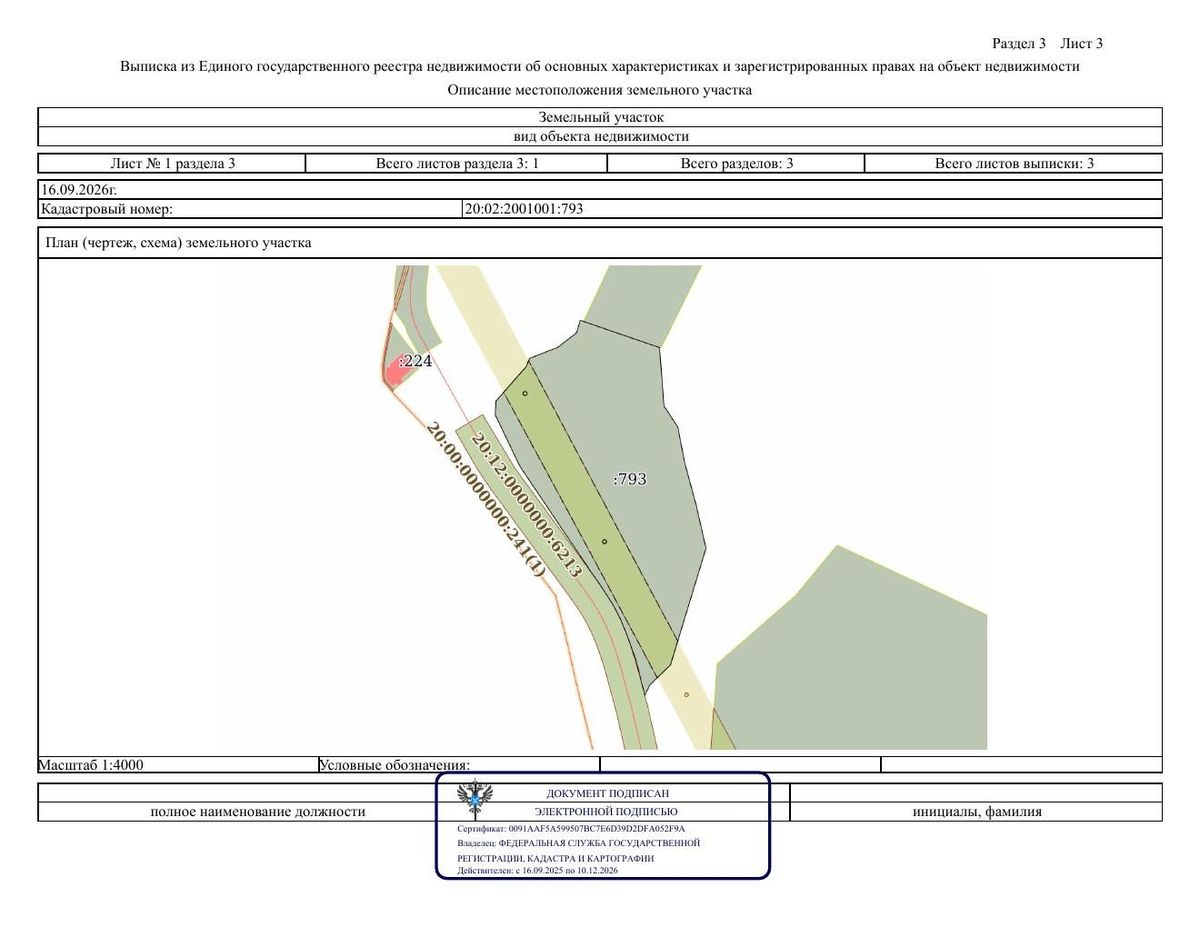The width and height of the screenshot is (1200, 927).
Task: Click the "Масштаб 1:4000" text
Action: tap(91, 765)
